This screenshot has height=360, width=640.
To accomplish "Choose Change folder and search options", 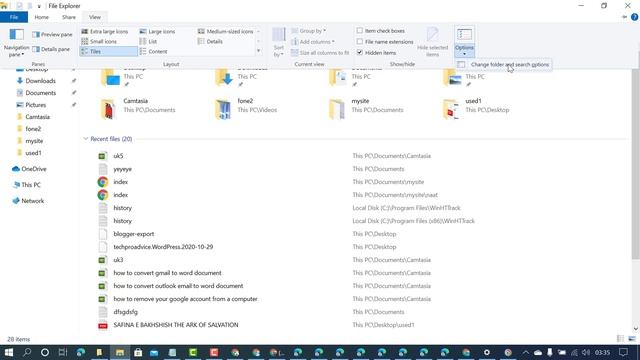I will click(504, 64).
